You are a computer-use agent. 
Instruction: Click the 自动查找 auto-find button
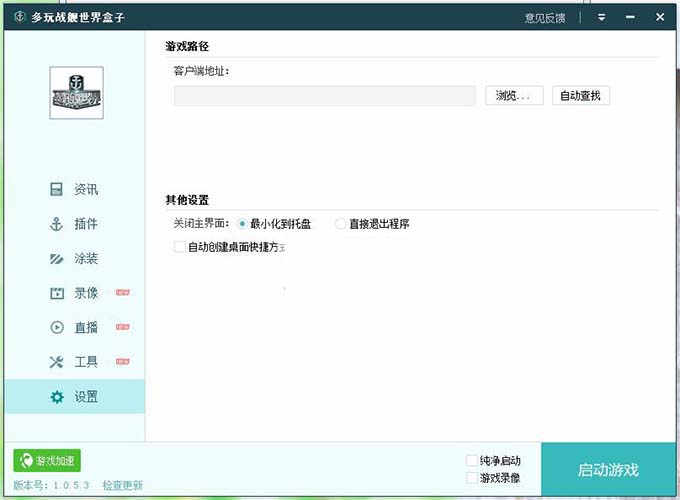[581, 95]
